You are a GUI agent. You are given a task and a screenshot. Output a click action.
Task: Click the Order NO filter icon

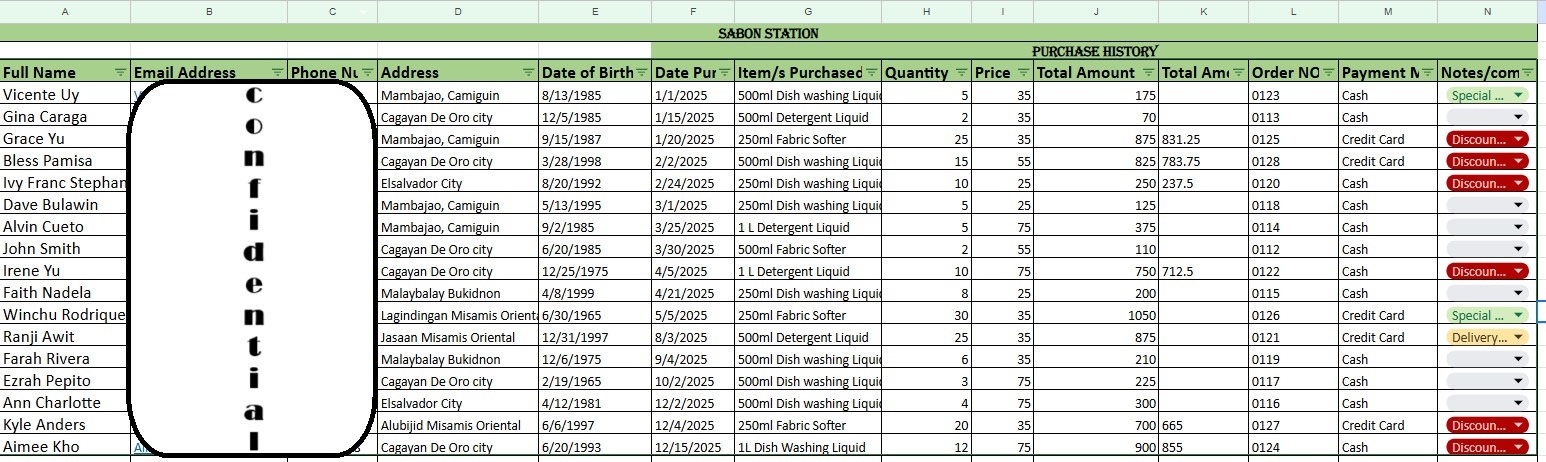(x=1329, y=72)
